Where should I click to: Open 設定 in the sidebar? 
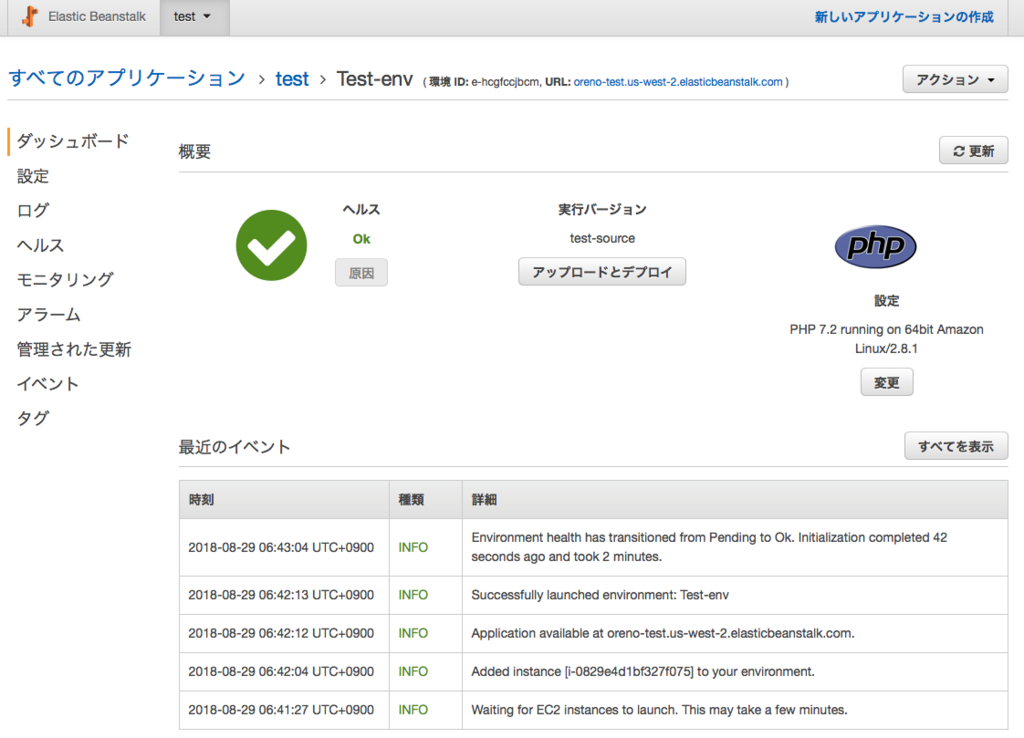click(x=33, y=176)
